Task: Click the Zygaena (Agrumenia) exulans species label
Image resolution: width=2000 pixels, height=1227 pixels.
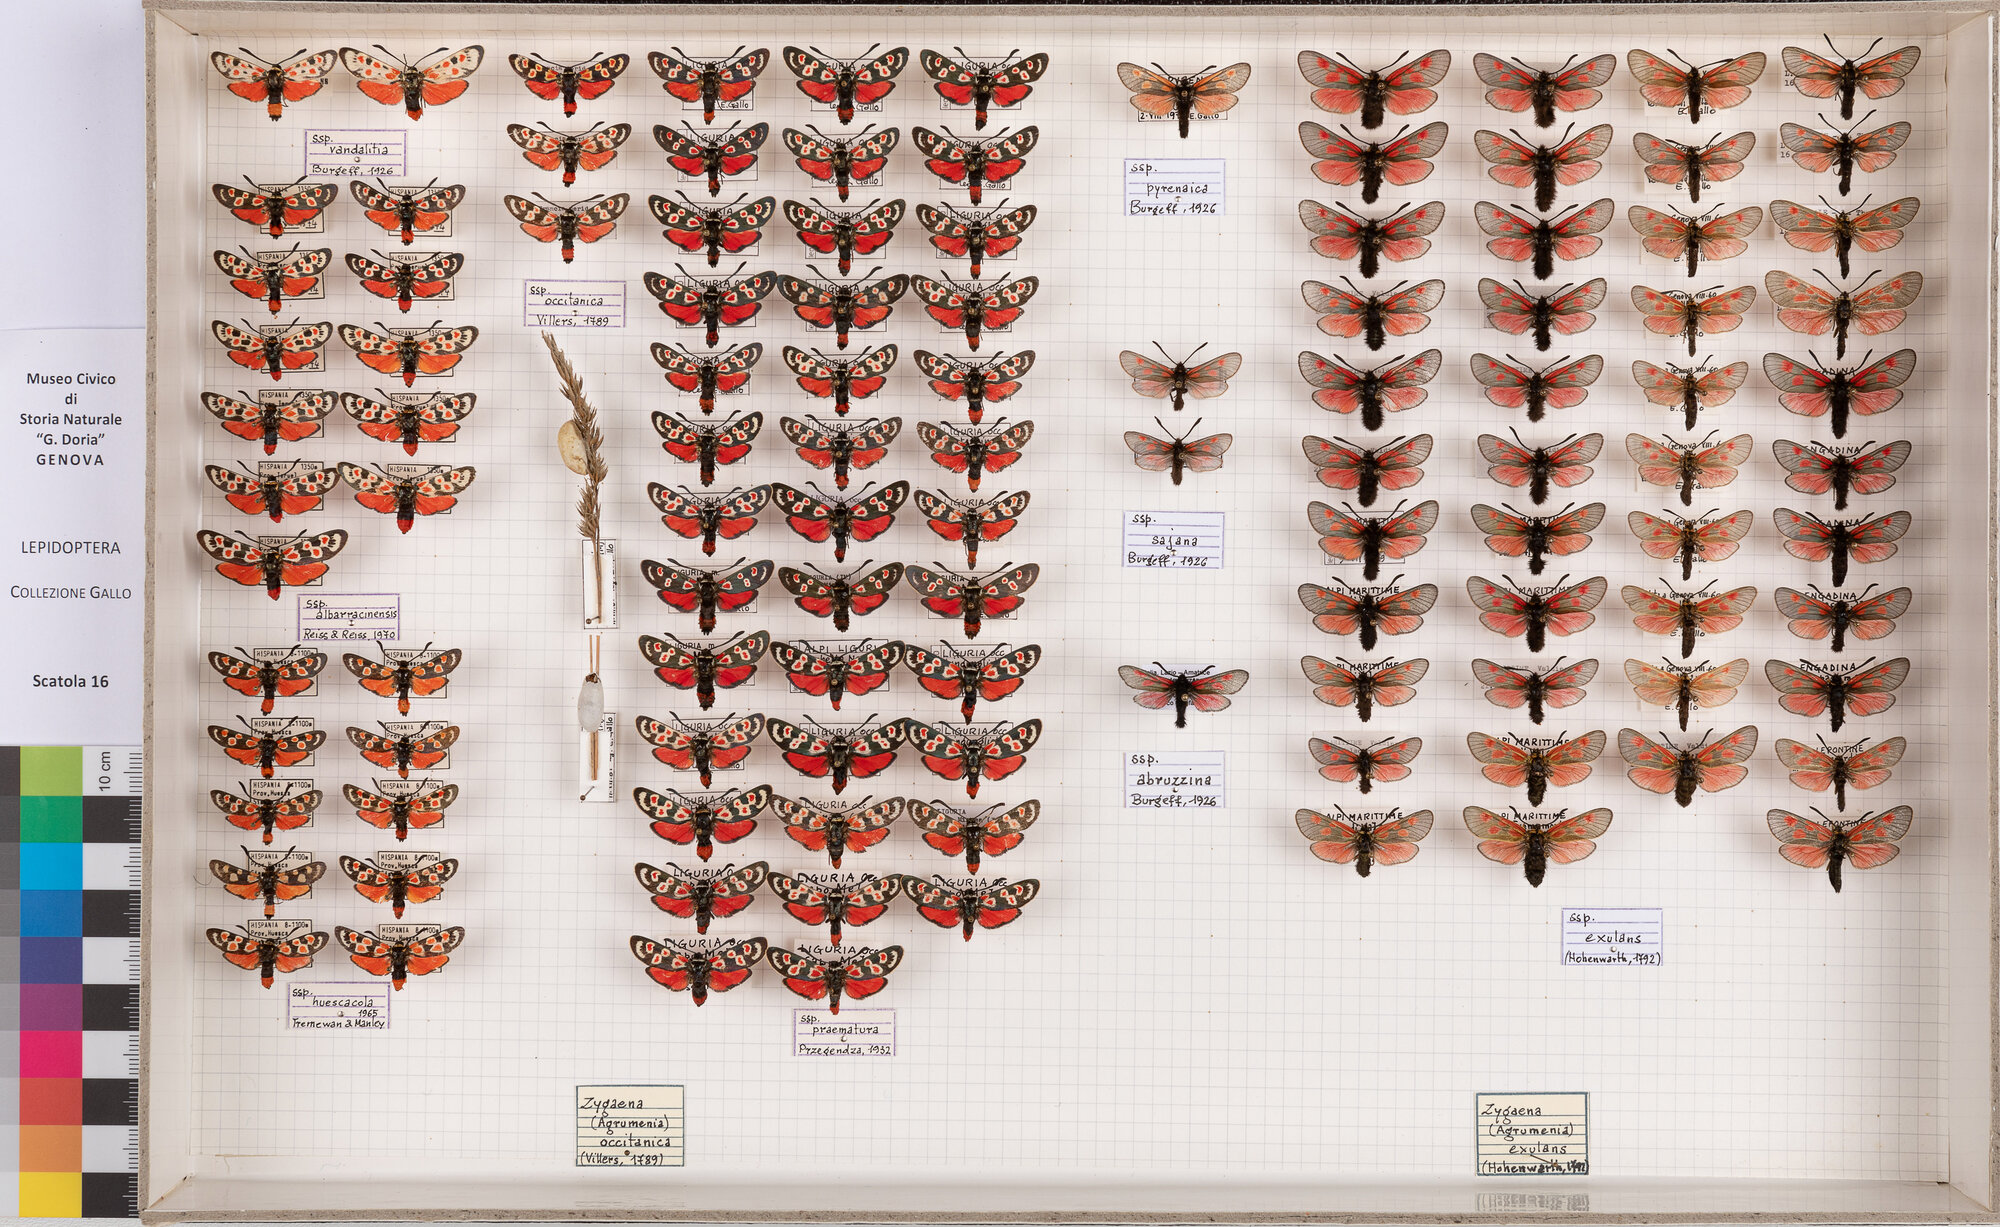Action: [1531, 1133]
